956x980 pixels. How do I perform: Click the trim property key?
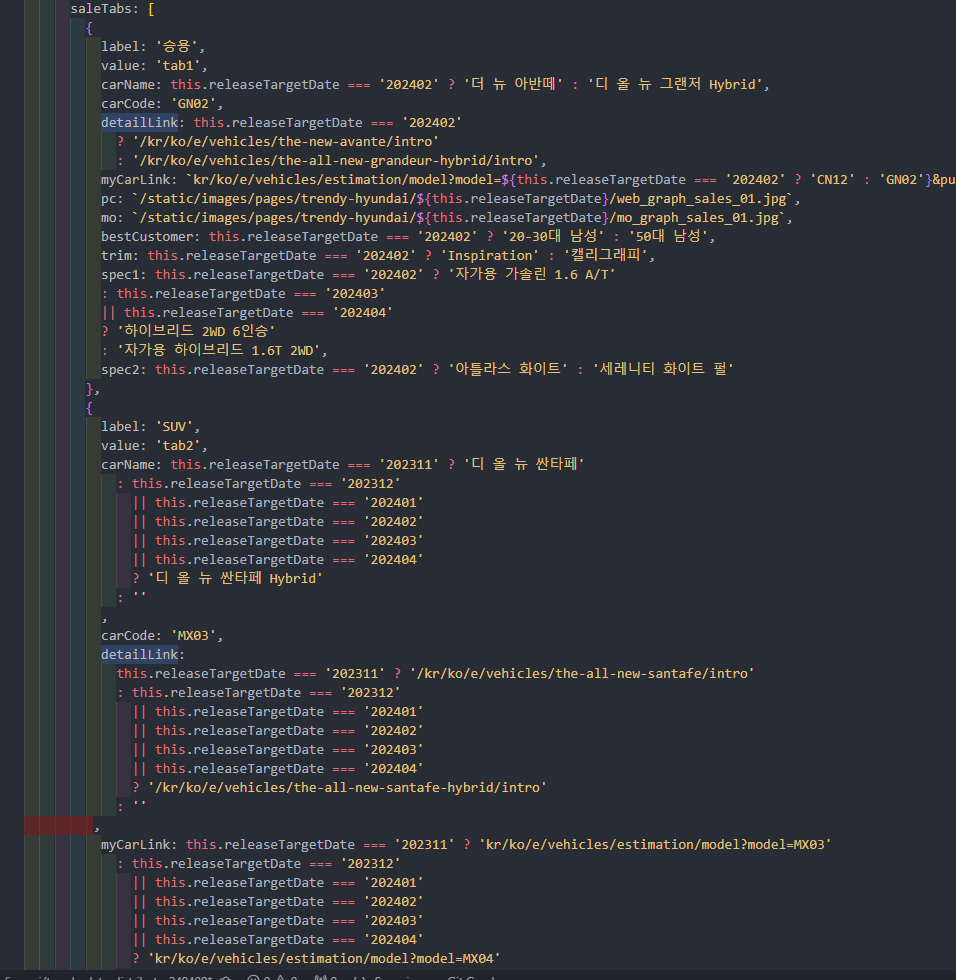coord(116,256)
